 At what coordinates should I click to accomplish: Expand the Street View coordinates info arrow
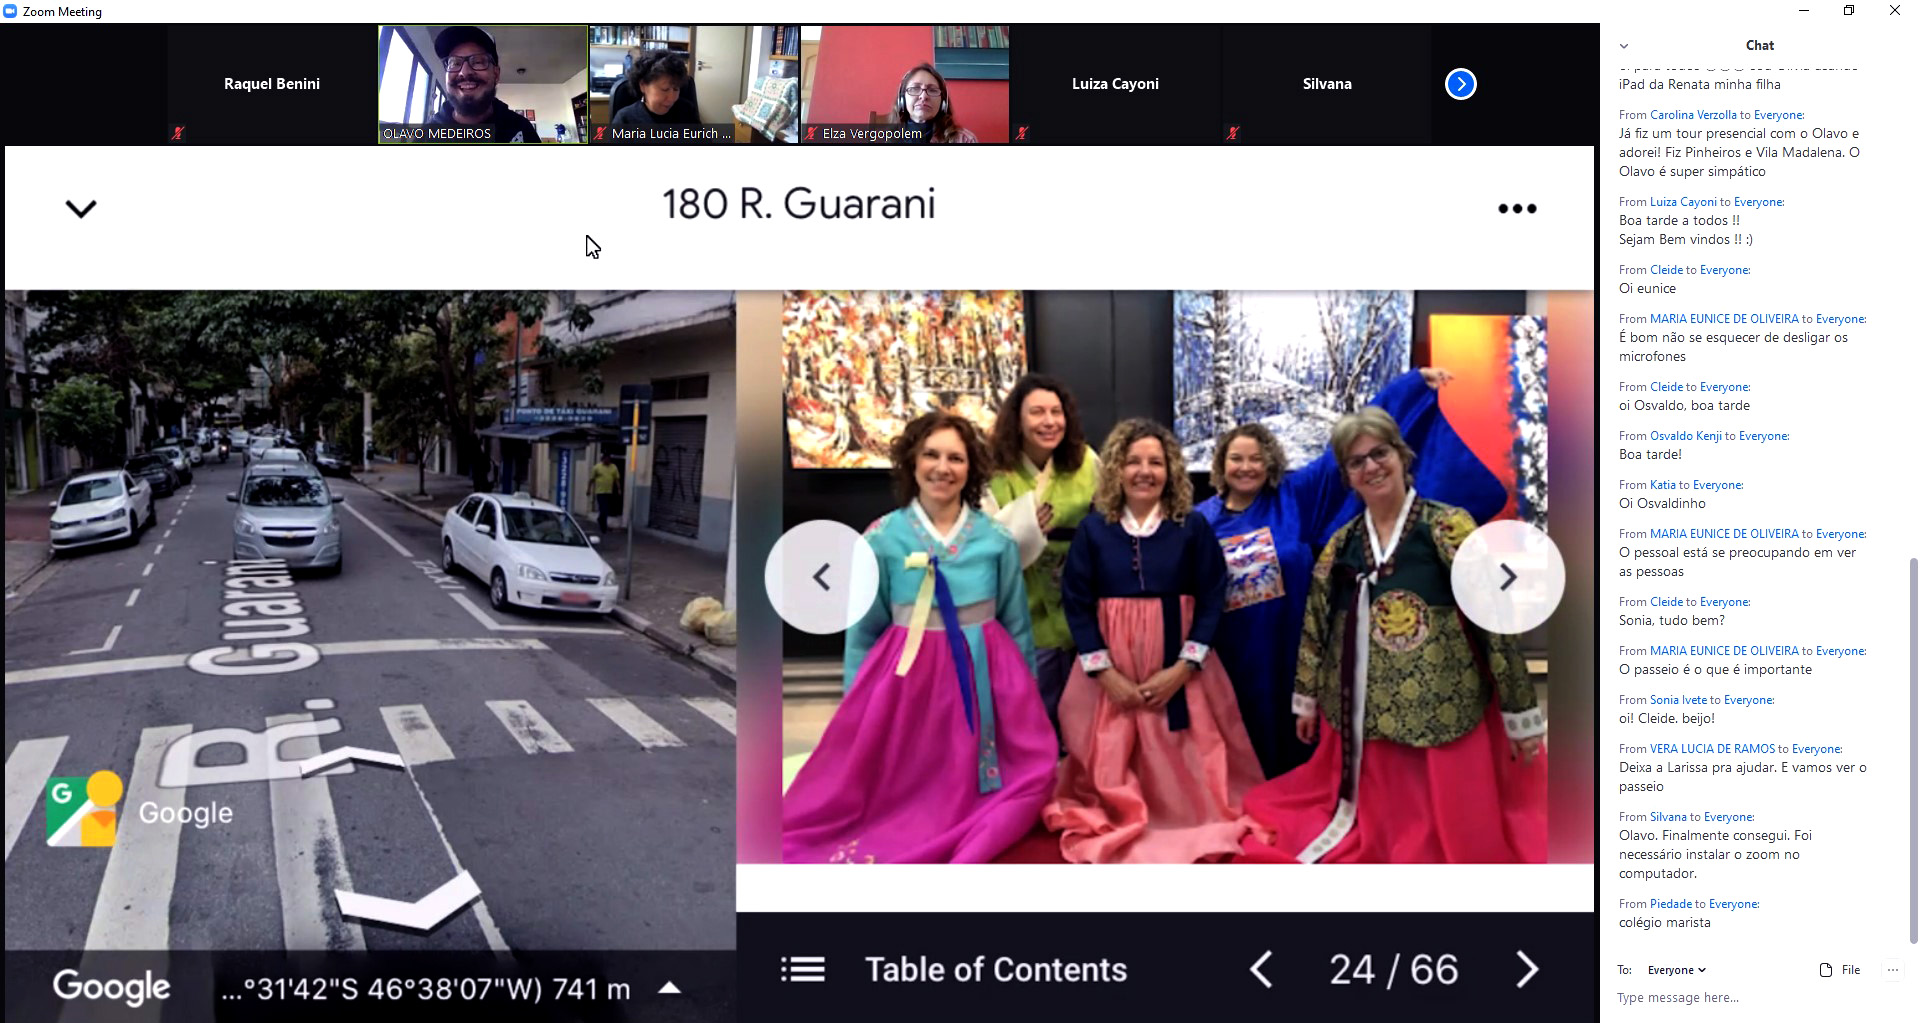669,988
